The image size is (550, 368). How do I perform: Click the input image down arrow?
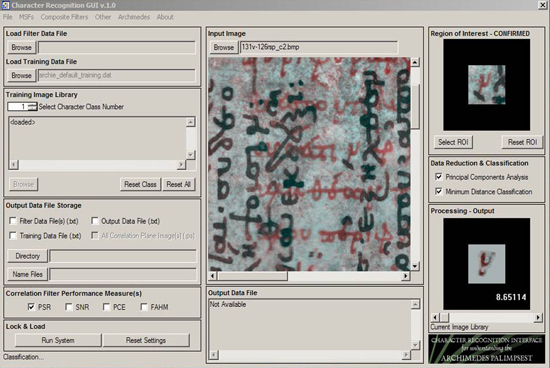[415, 266]
